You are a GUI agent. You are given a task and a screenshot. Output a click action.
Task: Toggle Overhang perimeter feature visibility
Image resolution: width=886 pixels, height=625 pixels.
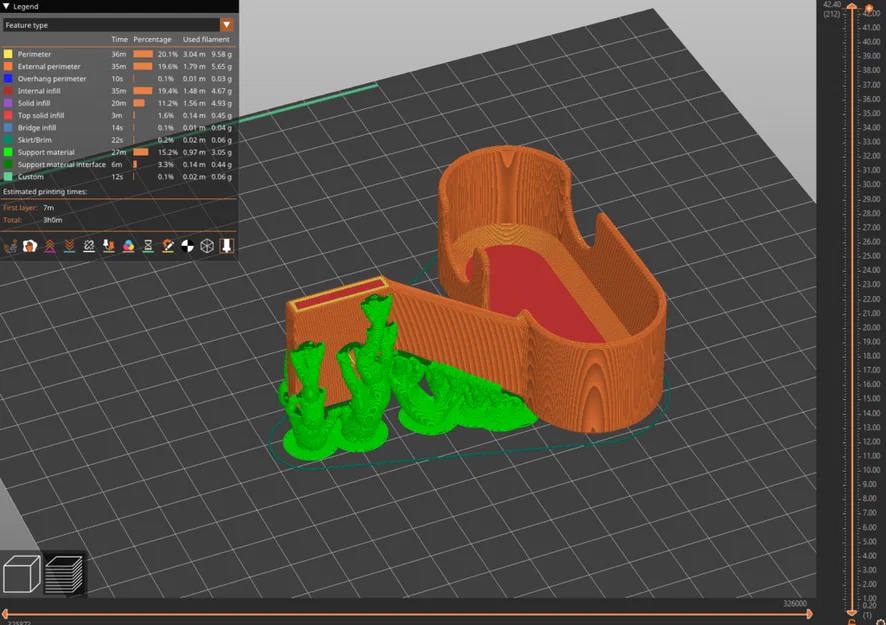[118, 79]
